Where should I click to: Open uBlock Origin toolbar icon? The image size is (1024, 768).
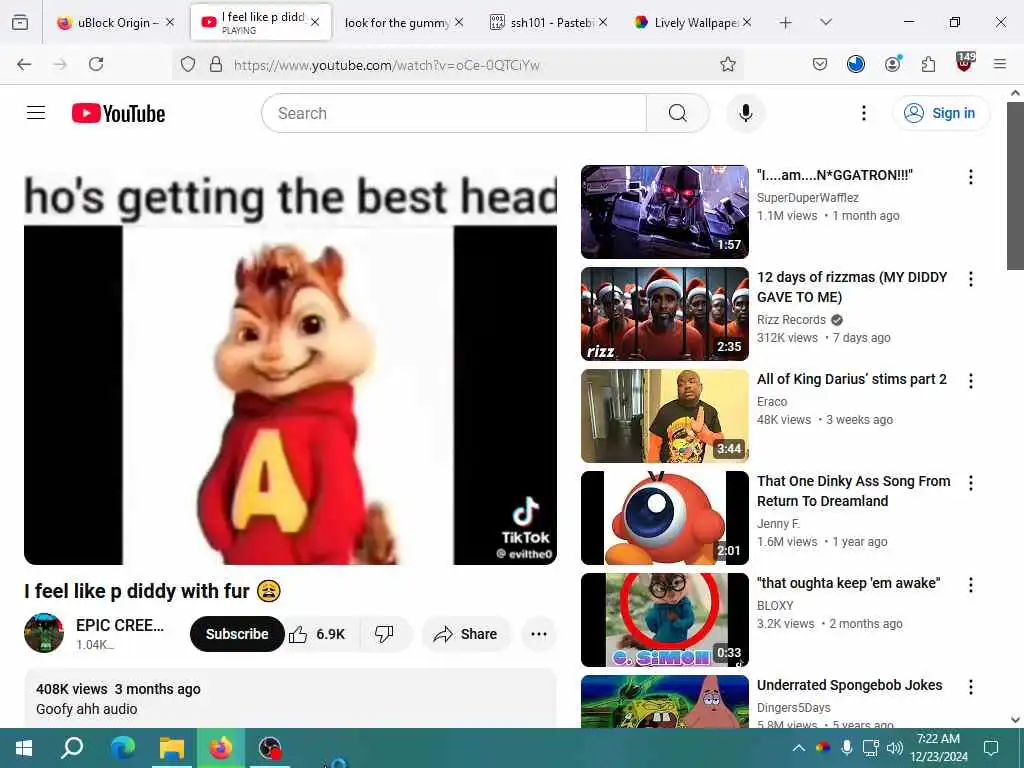point(965,63)
